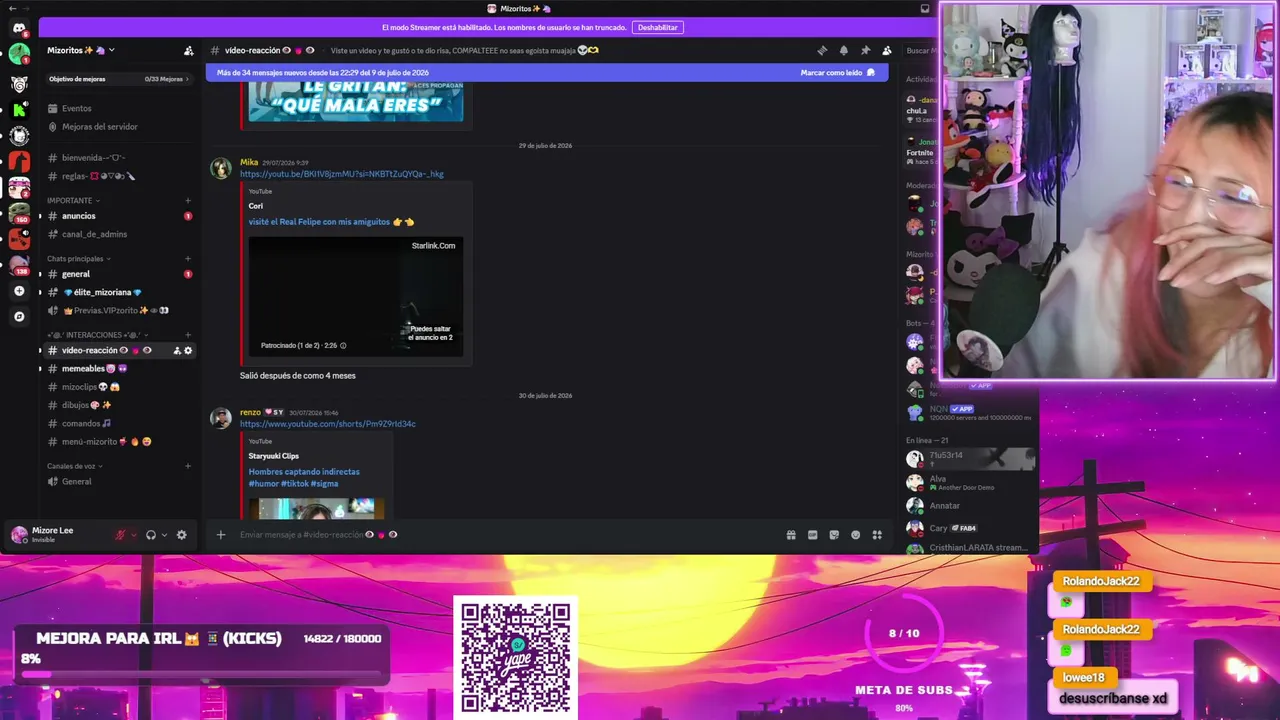Open Objetivo de mejoras boost goal

[x=118, y=79]
